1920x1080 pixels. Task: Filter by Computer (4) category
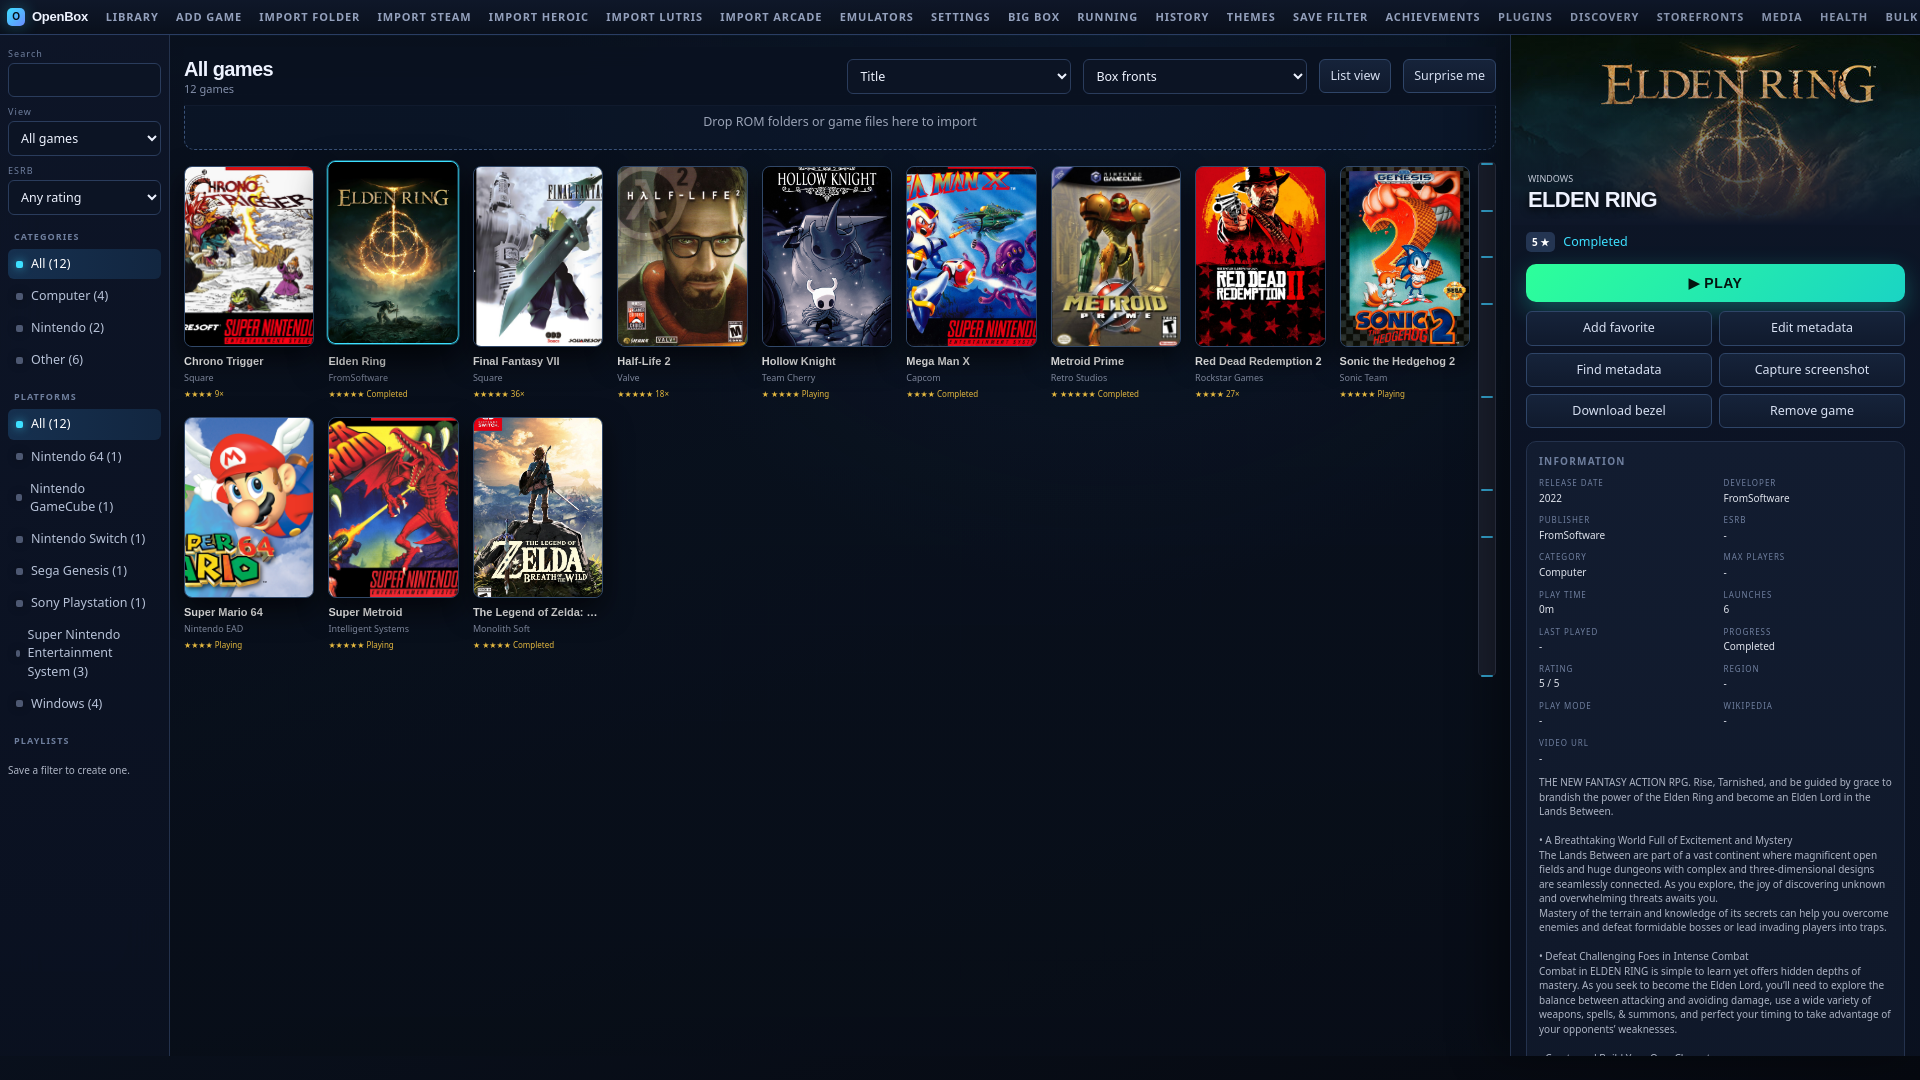click(x=84, y=296)
